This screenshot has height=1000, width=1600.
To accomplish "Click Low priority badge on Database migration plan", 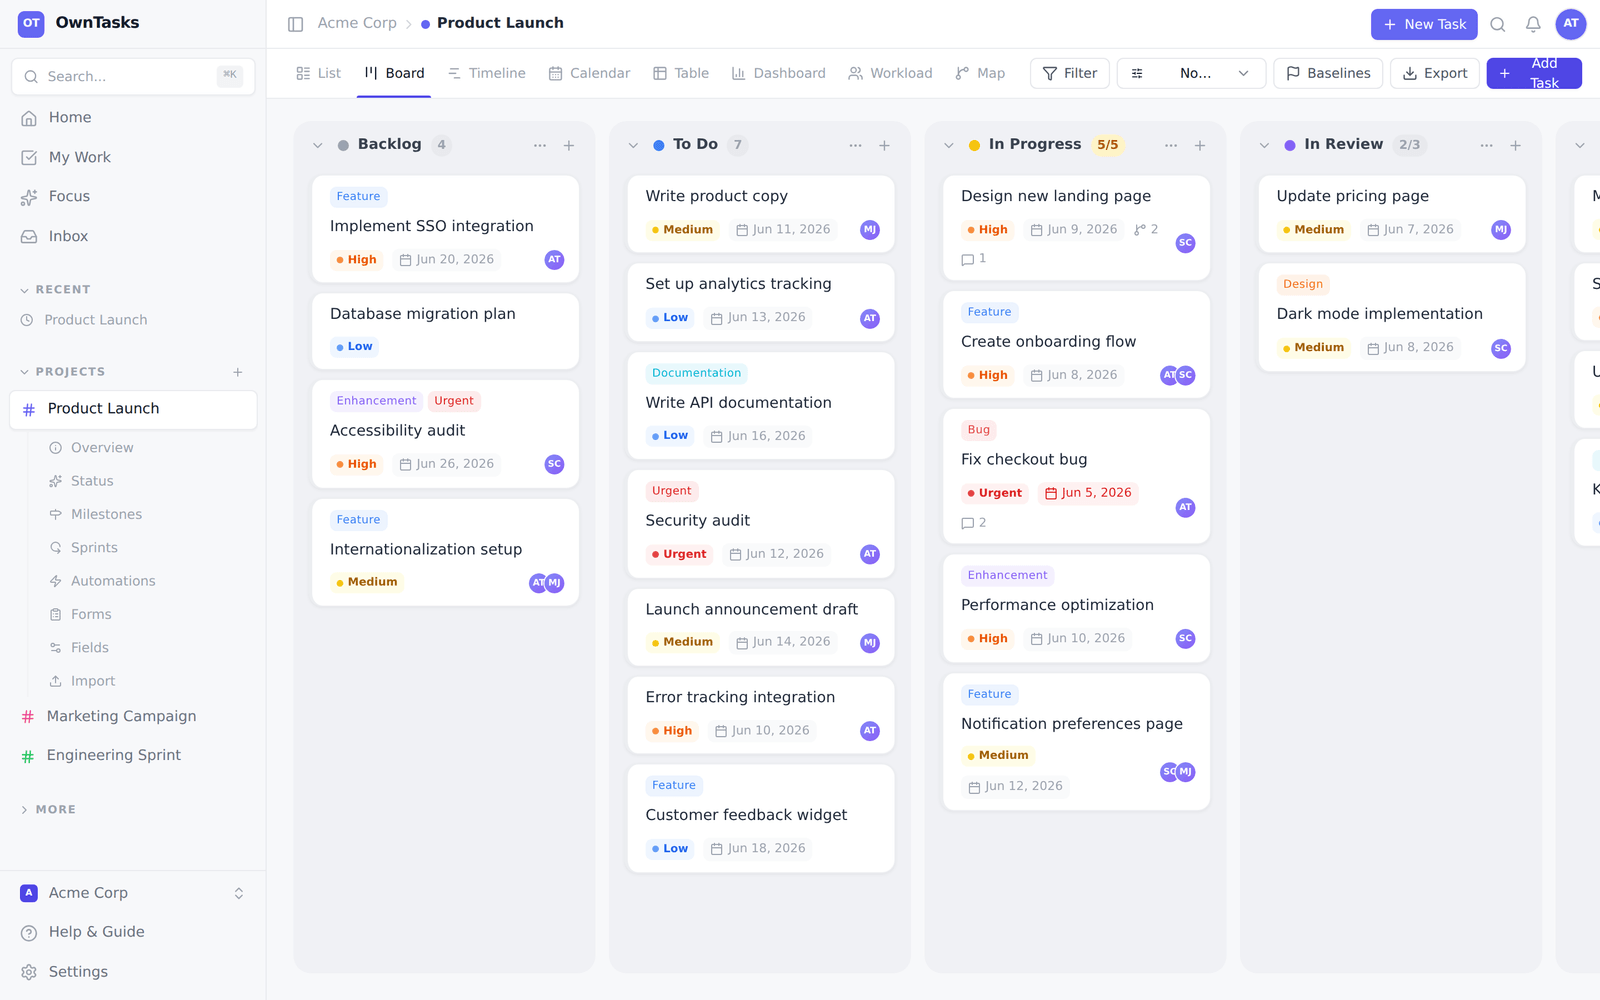I will click(x=354, y=347).
